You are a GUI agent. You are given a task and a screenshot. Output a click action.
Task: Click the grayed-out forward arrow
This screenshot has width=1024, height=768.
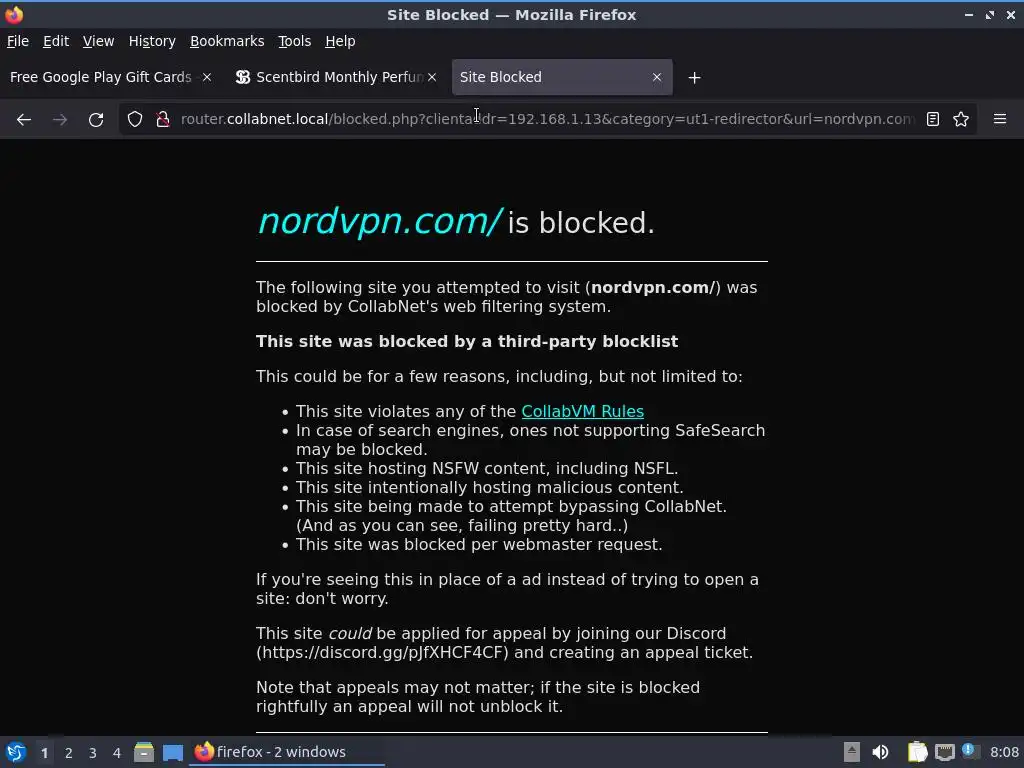[x=60, y=120]
